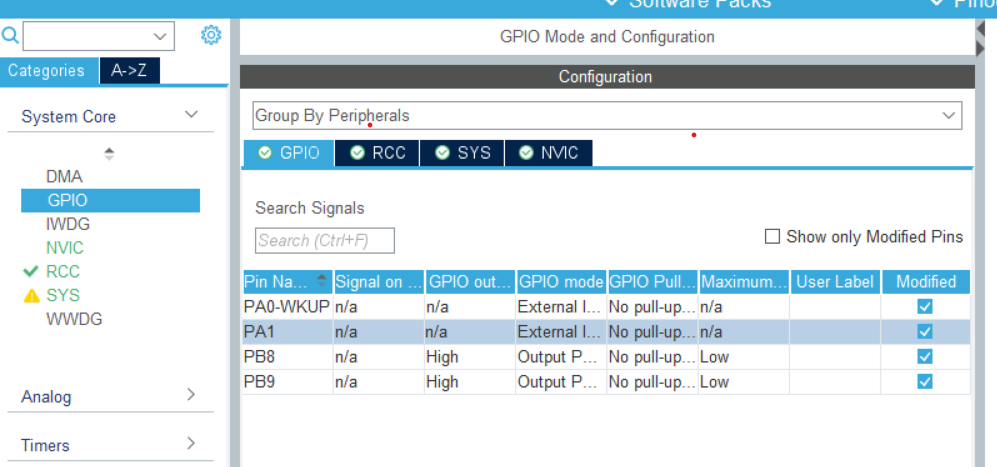The width and height of the screenshot is (997, 467).
Task: Toggle Modified checkbox for PB8
Action: click(x=925, y=356)
